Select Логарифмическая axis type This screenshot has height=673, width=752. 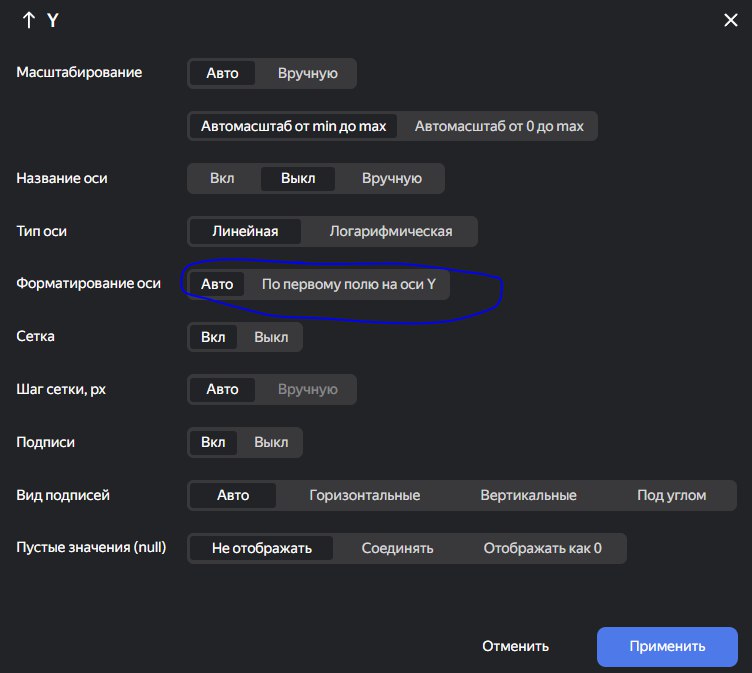(390, 231)
